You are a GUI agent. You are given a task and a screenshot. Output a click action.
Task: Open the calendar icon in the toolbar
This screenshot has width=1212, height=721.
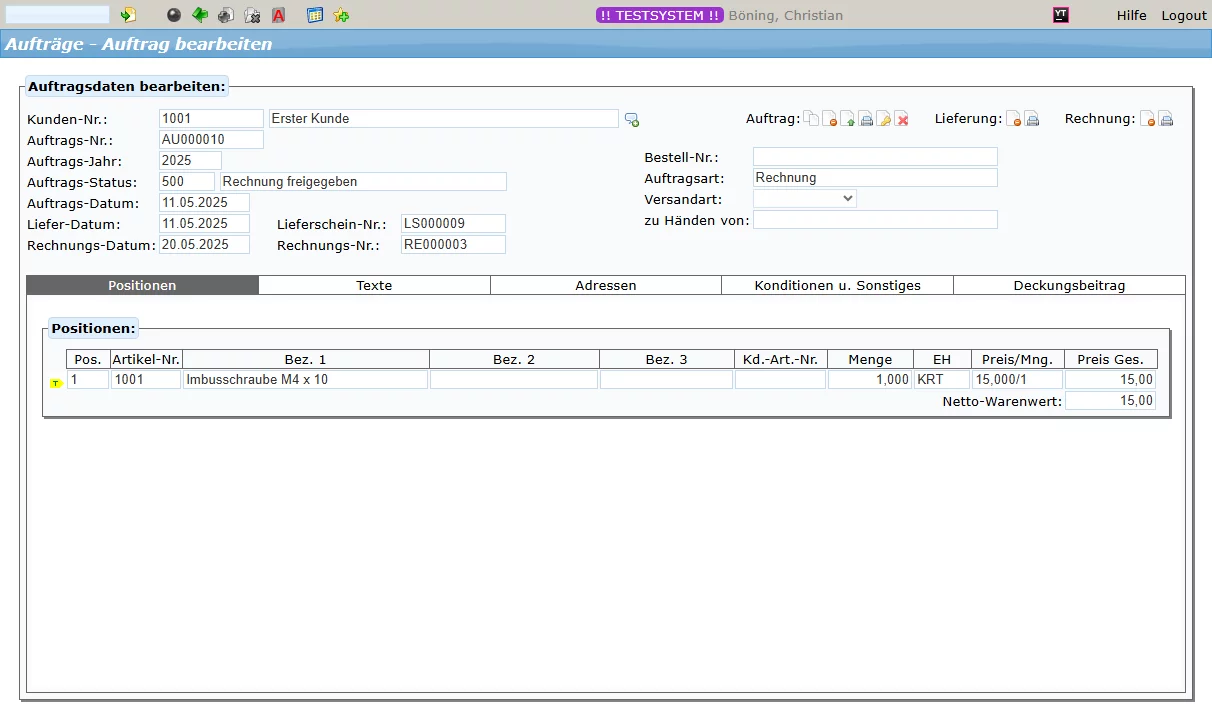[x=315, y=15]
